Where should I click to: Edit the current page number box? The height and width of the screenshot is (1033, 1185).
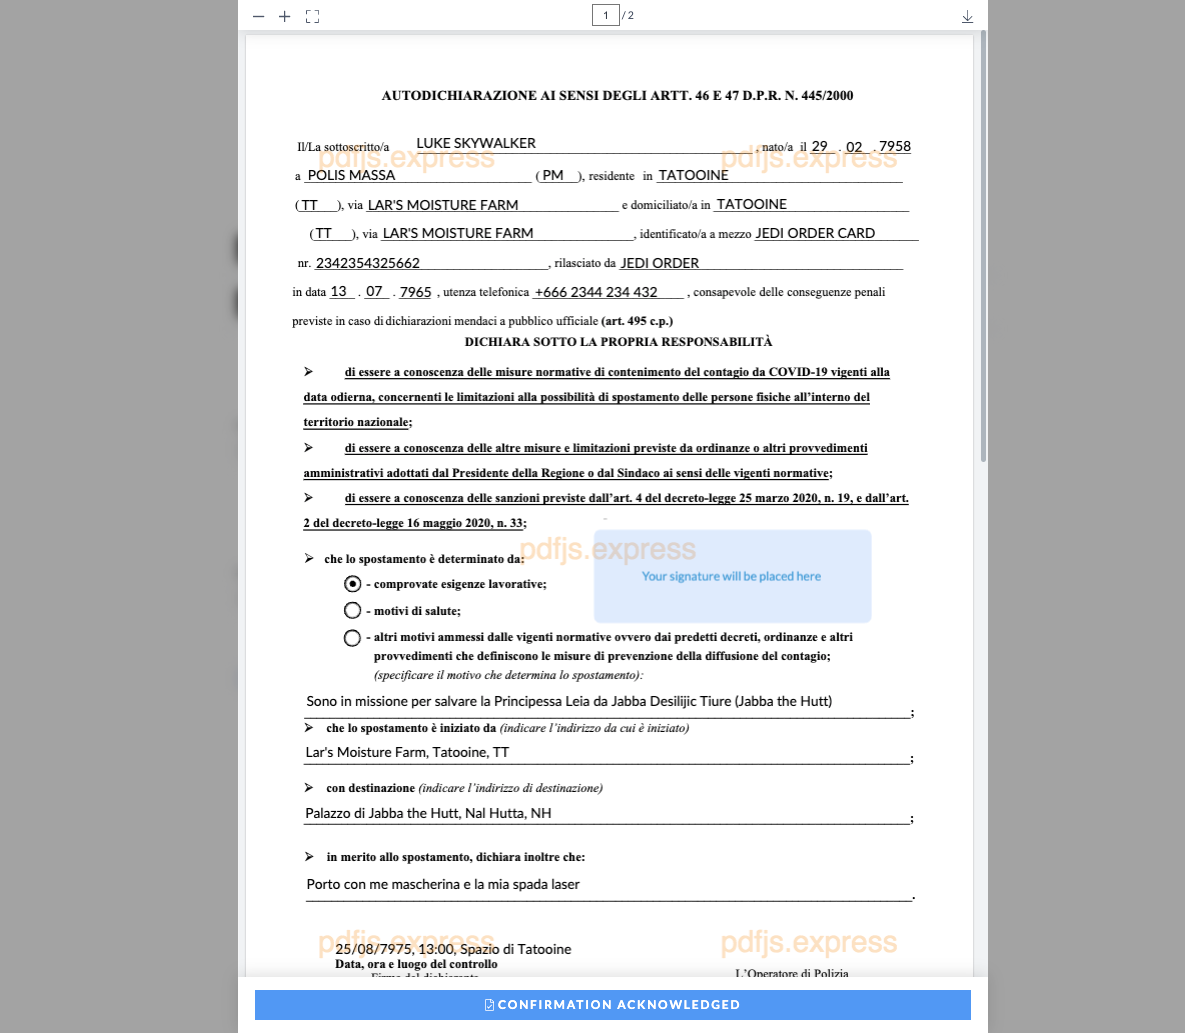[x=605, y=15]
